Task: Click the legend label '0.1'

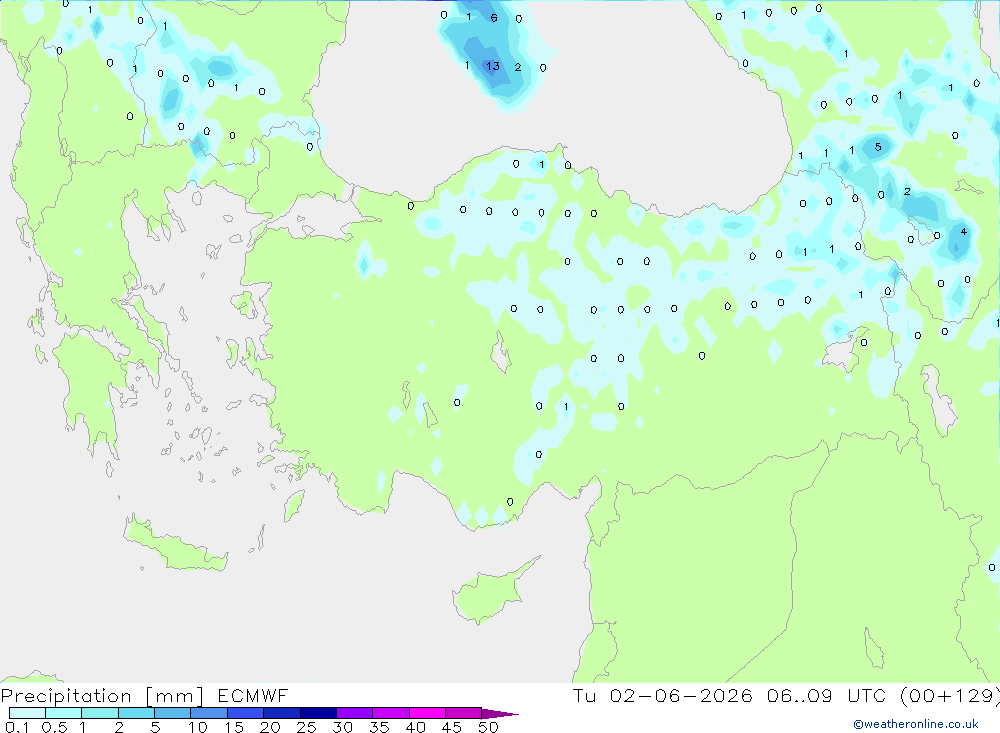Action: (17, 727)
